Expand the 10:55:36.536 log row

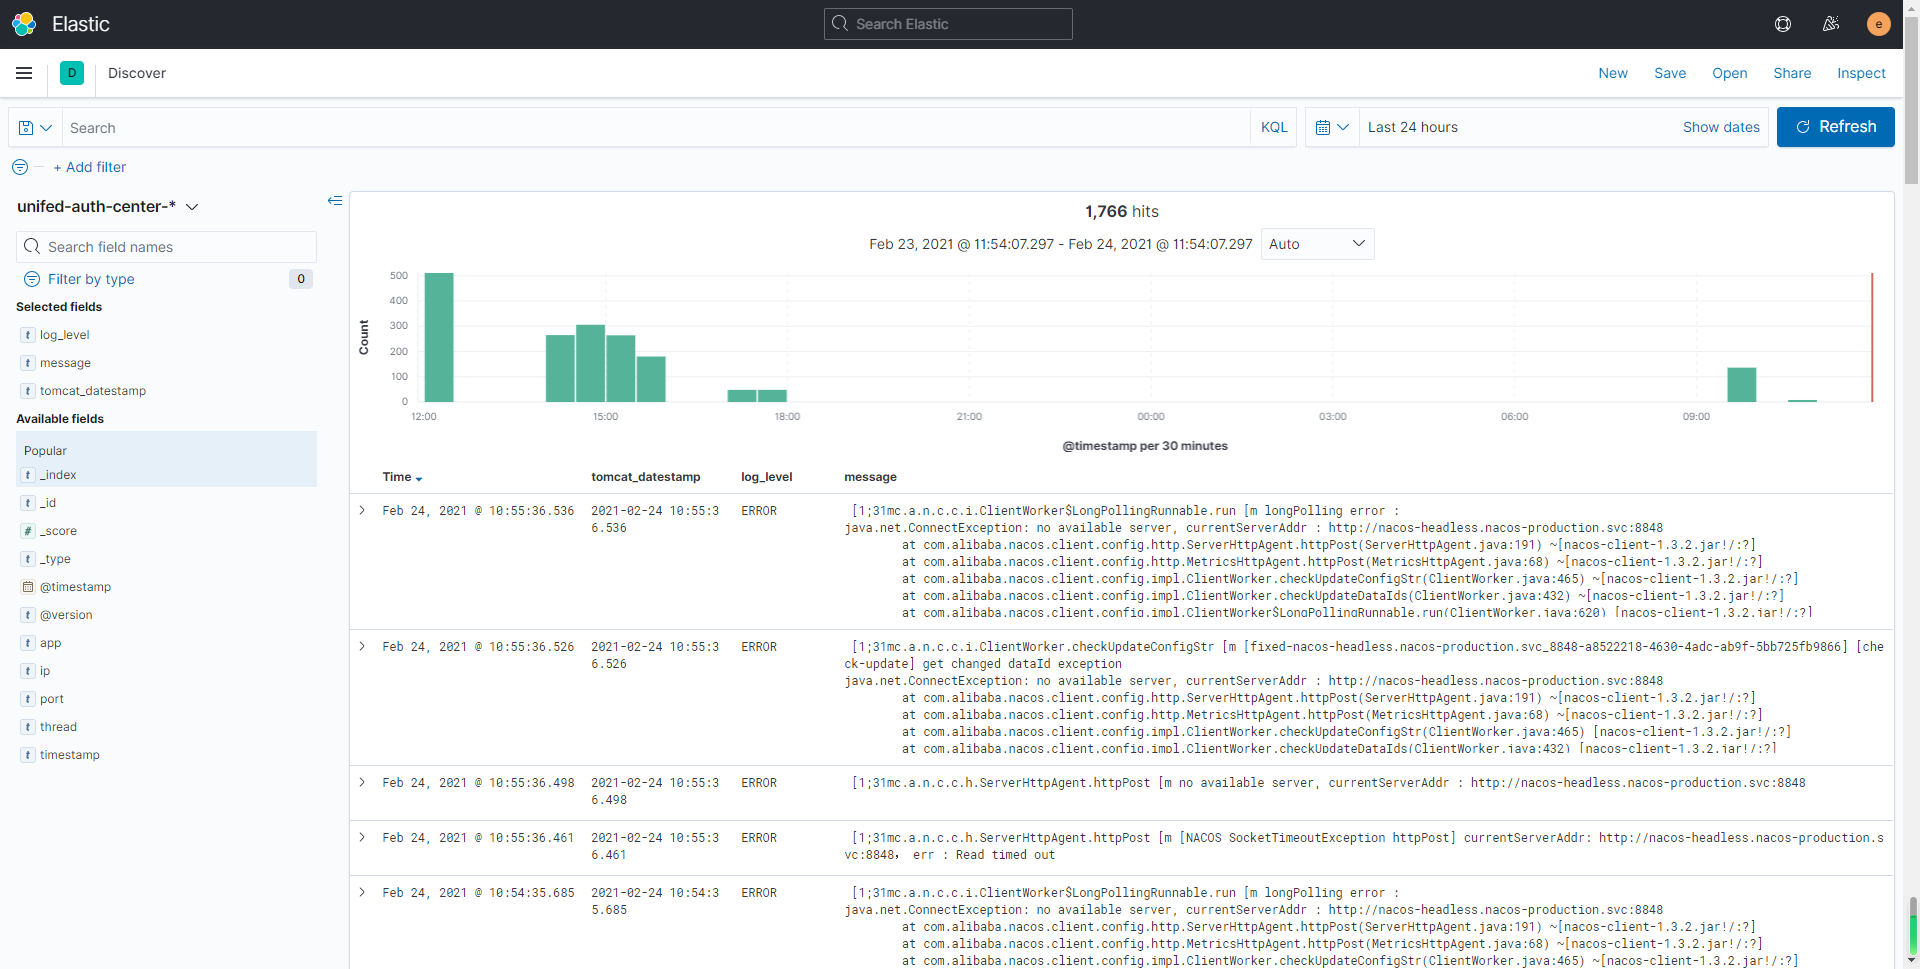(x=362, y=510)
